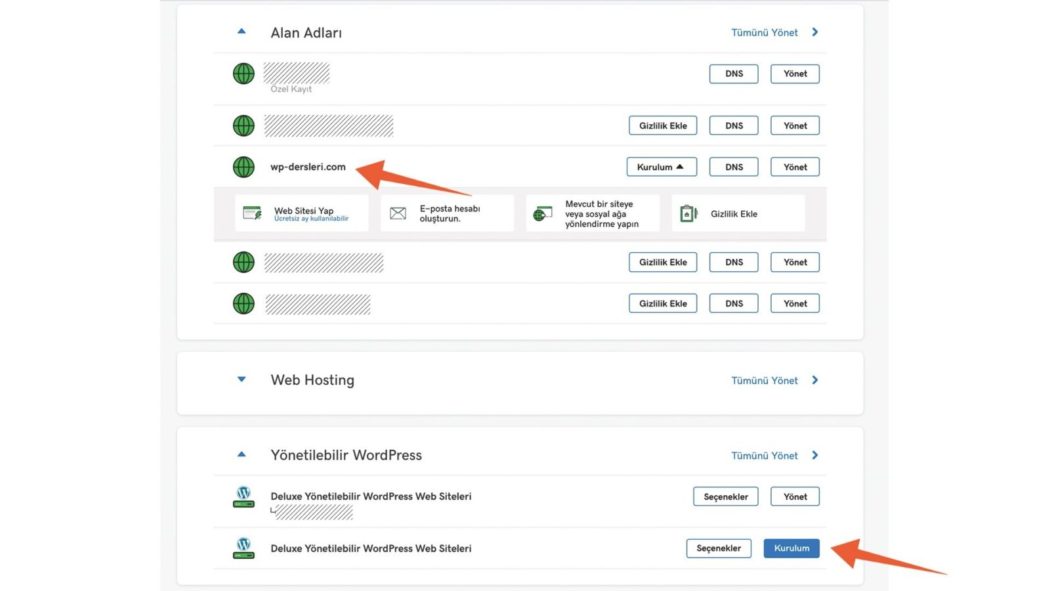Click DNS button for wp-dersleri.com
Image resolution: width=1050 pixels, height=591 pixels.
click(x=734, y=167)
